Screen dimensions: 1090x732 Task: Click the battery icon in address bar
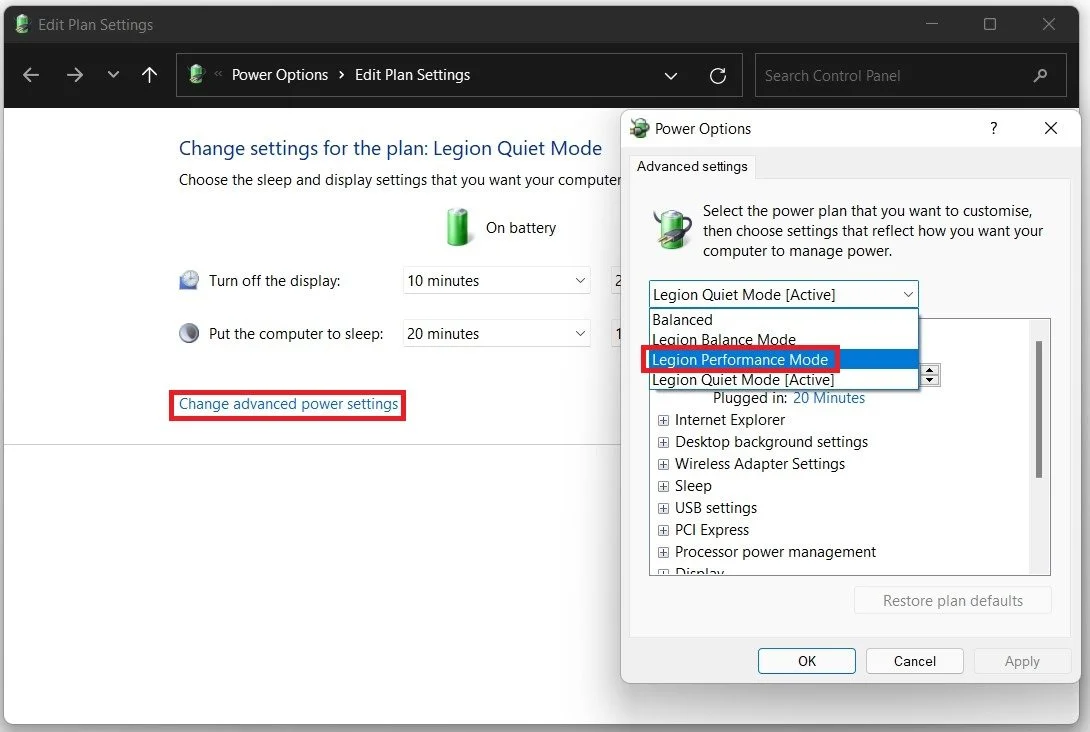(x=197, y=74)
